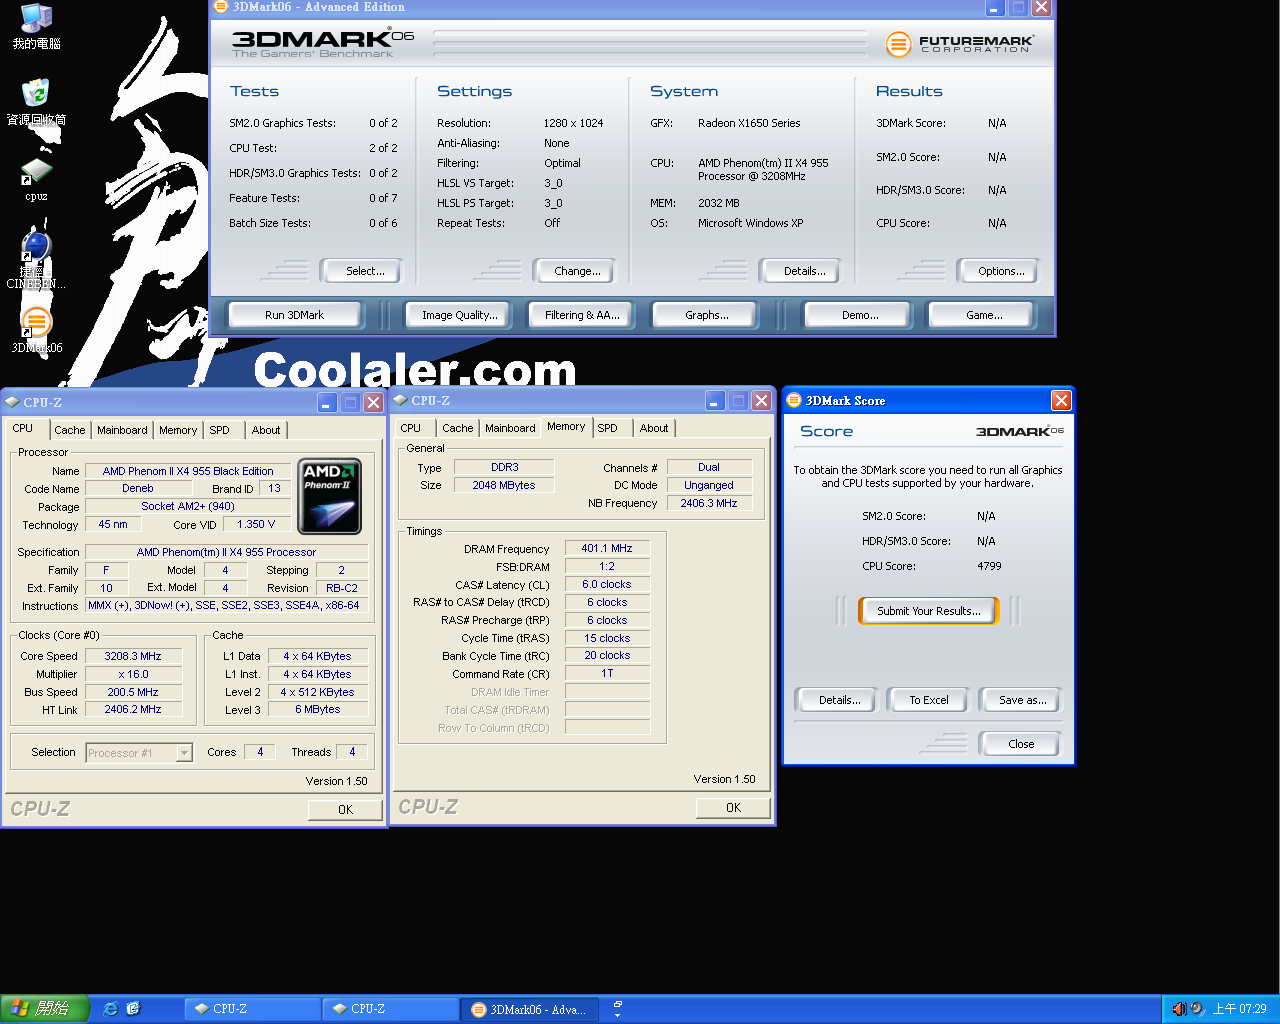Viewport: 1280px width, 1024px height.
Task: Open the Game dialog
Action: pyautogui.click(x=984, y=315)
